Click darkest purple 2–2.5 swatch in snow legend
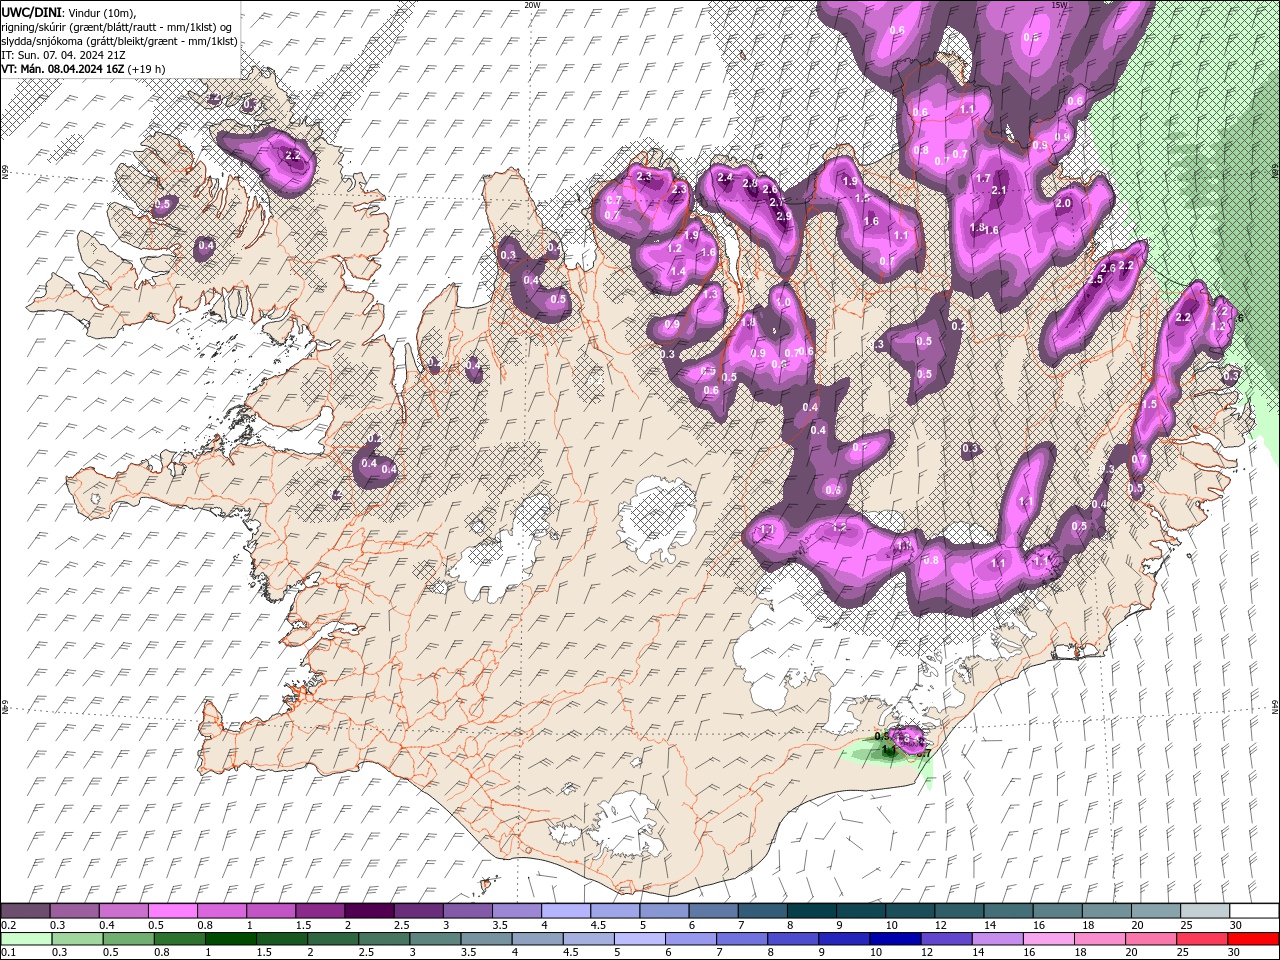The image size is (1280, 960). click(368, 911)
